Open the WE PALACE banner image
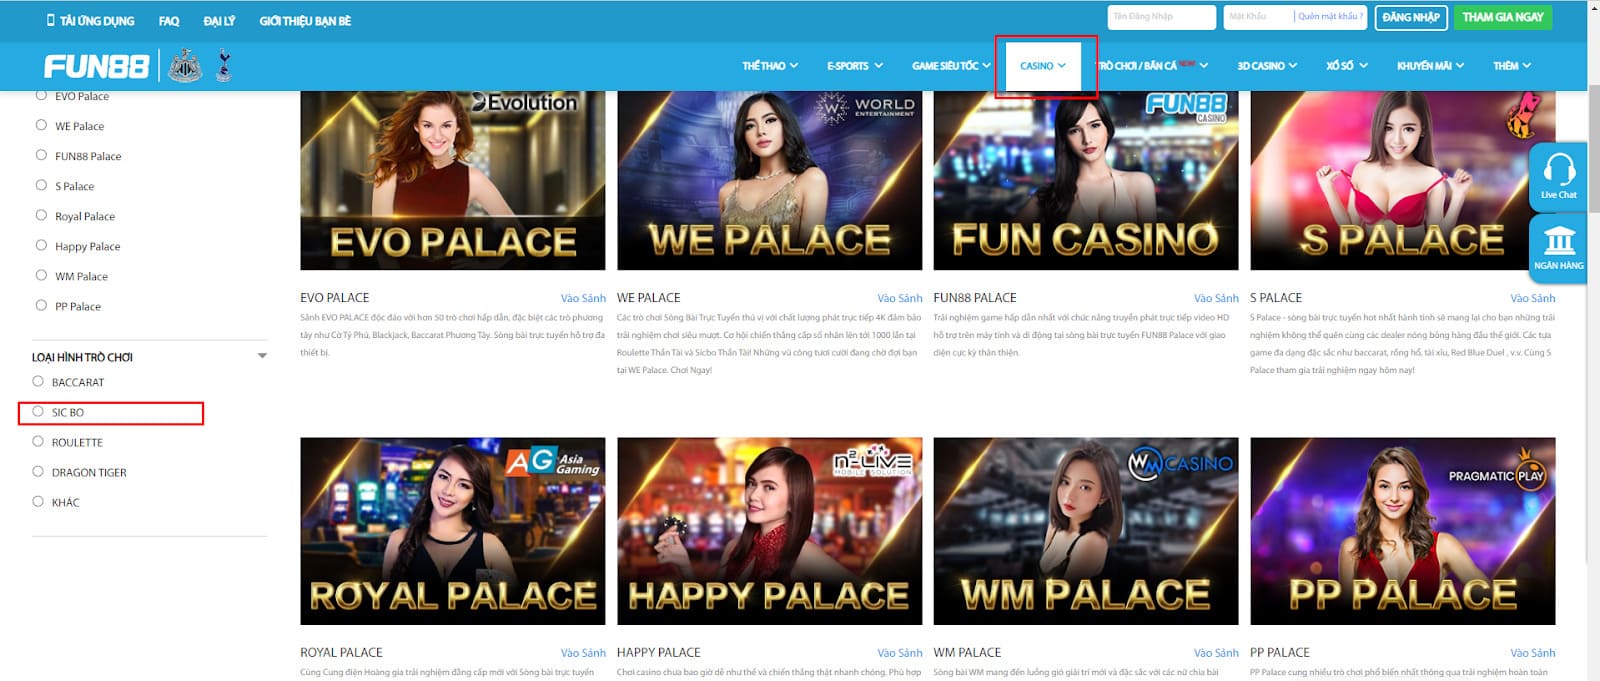 tap(770, 180)
